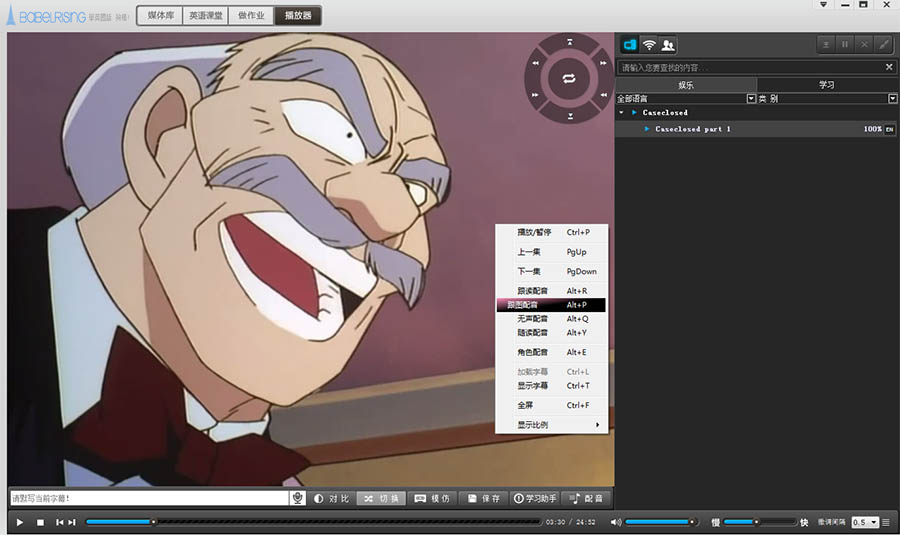900x535 pixels.
Task: Switch to the 做作业 tab
Action: [251, 15]
